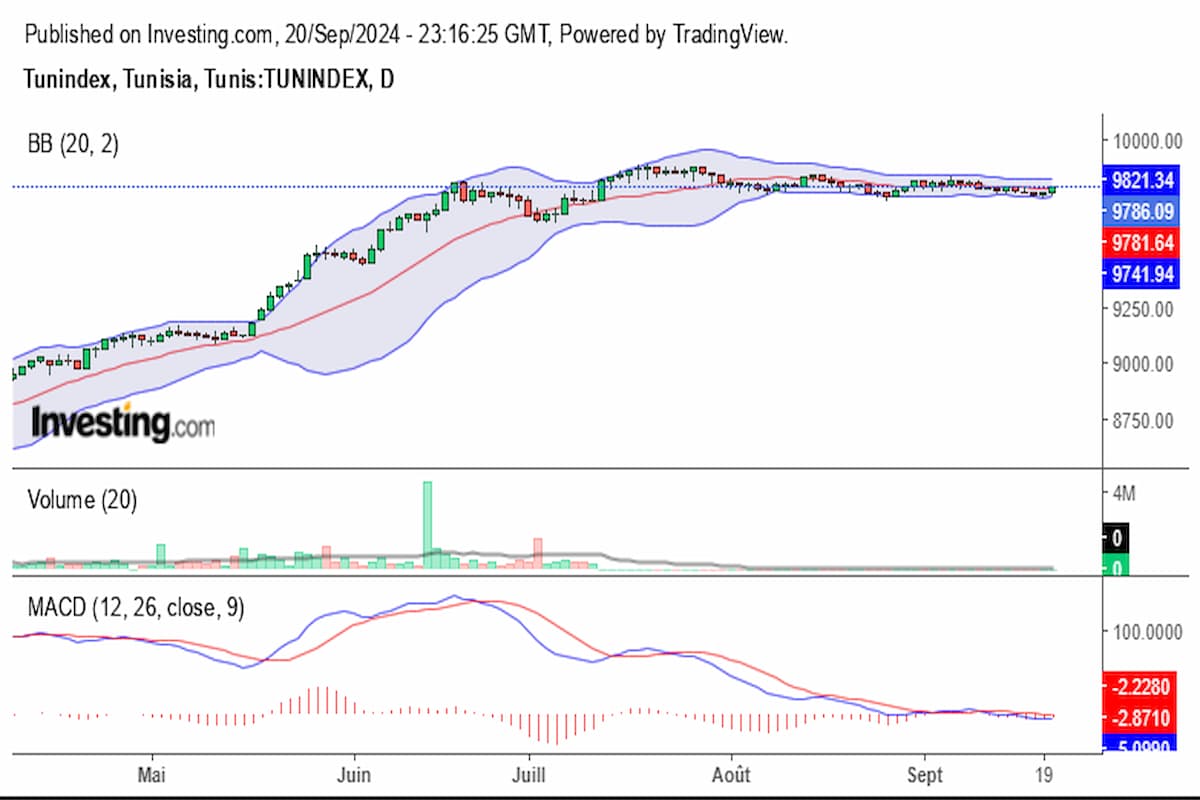Viewport: 1200px width, 800px height.
Task: Select the Mai label on time axis
Action: click(x=152, y=775)
